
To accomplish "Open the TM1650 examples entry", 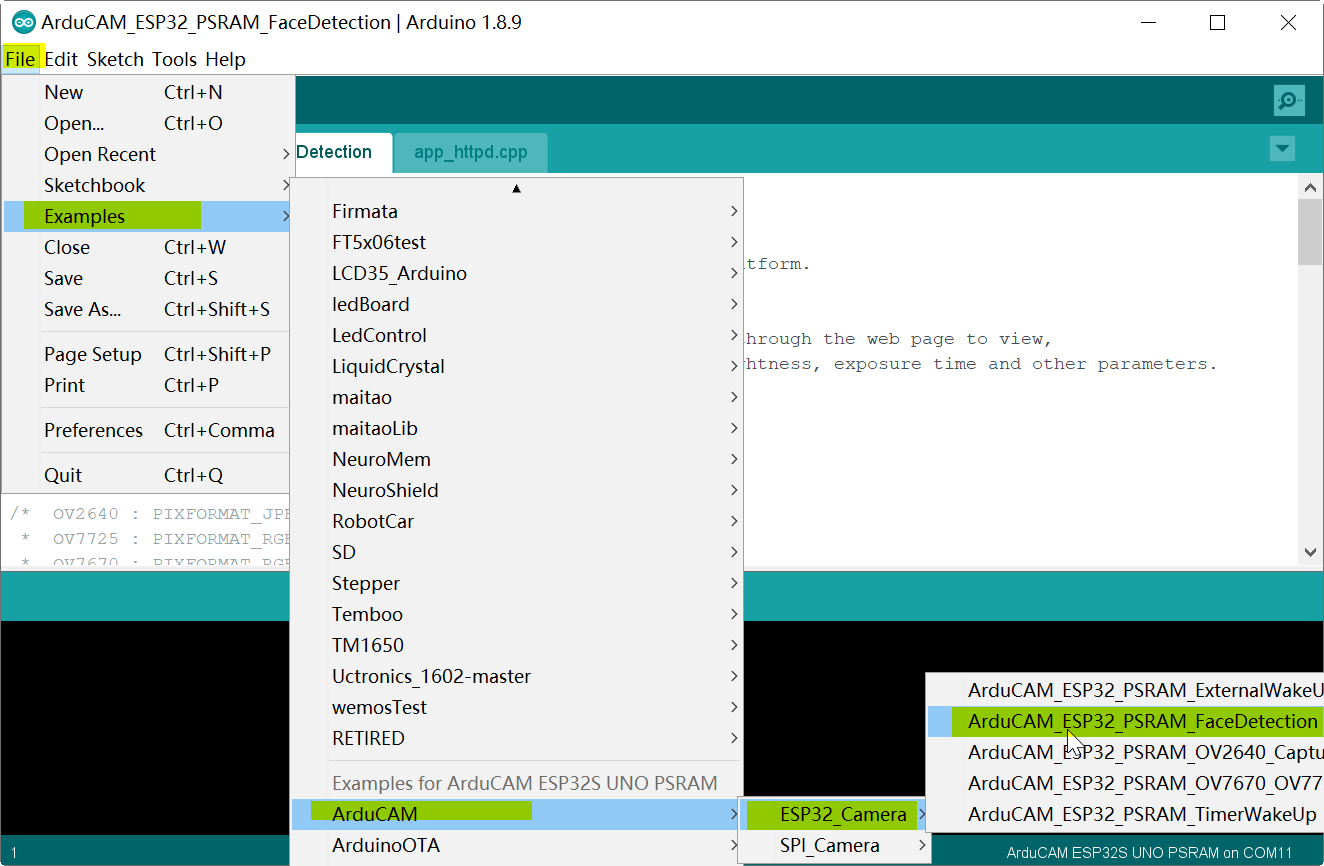I will tap(517, 645).
